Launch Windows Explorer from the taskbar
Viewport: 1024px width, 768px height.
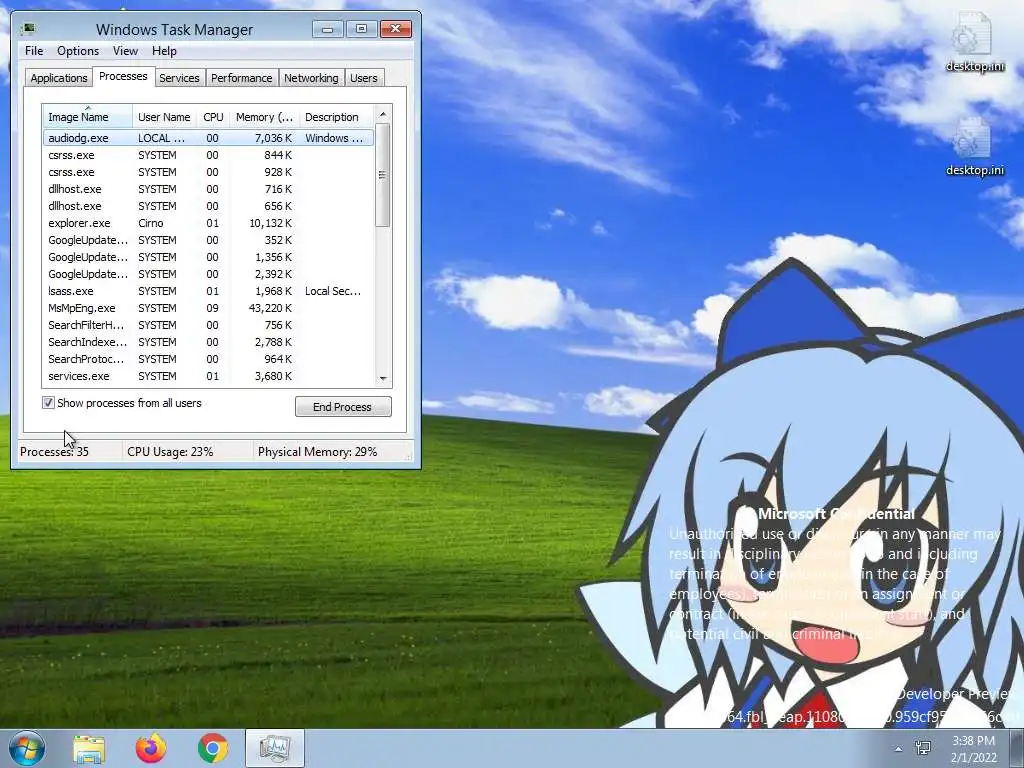pyautogui.click(x=89, y=748)
